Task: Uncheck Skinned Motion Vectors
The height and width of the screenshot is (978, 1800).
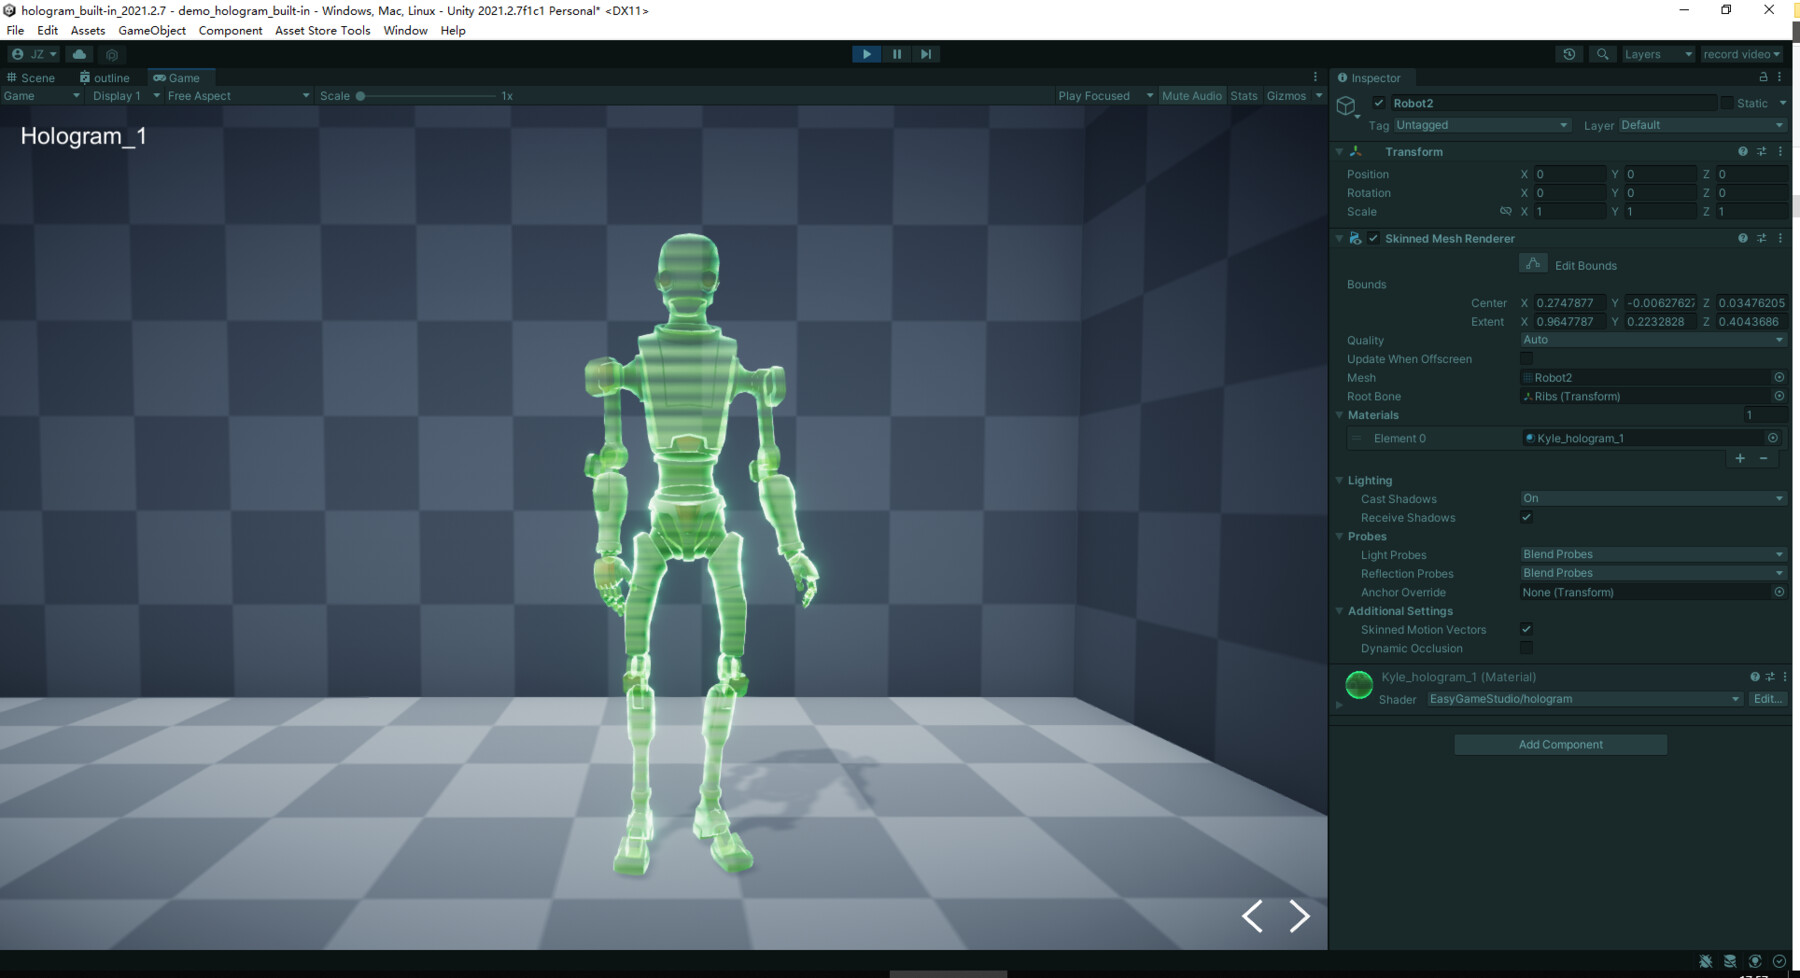Action: pos(1526,629)
